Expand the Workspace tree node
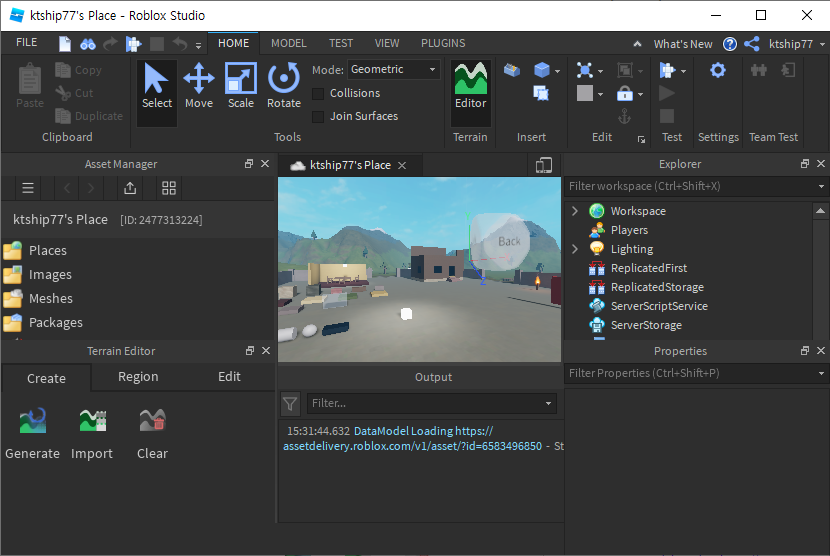Image resolution: width=830 pixels, height=556 pixels. pos(575,211)
